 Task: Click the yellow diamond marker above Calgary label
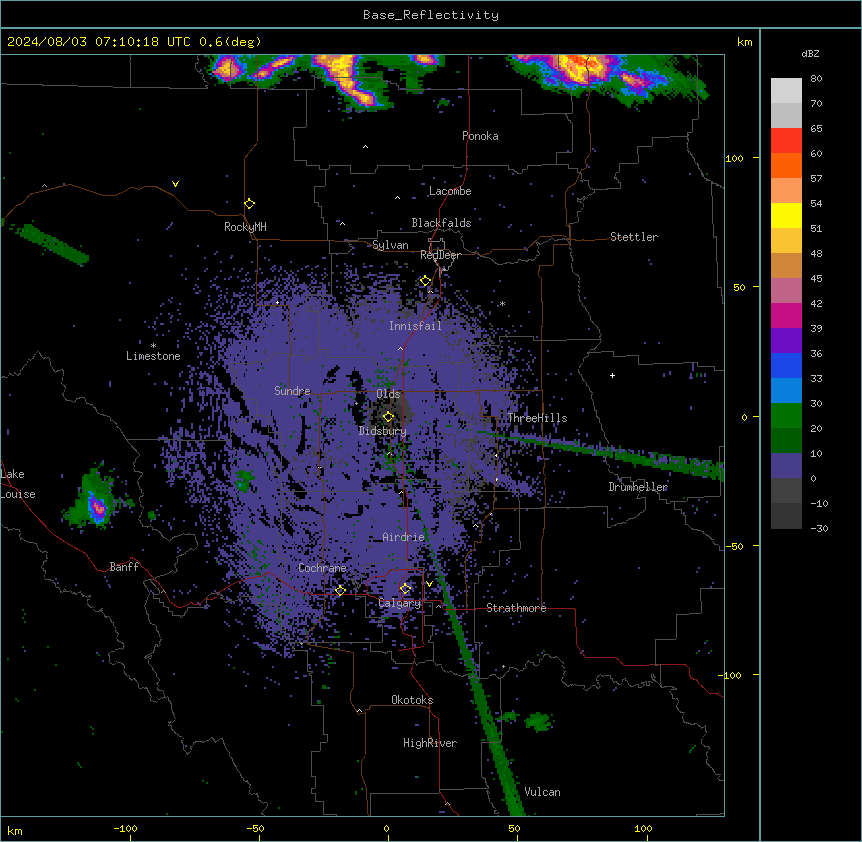(x=405, y=589)
